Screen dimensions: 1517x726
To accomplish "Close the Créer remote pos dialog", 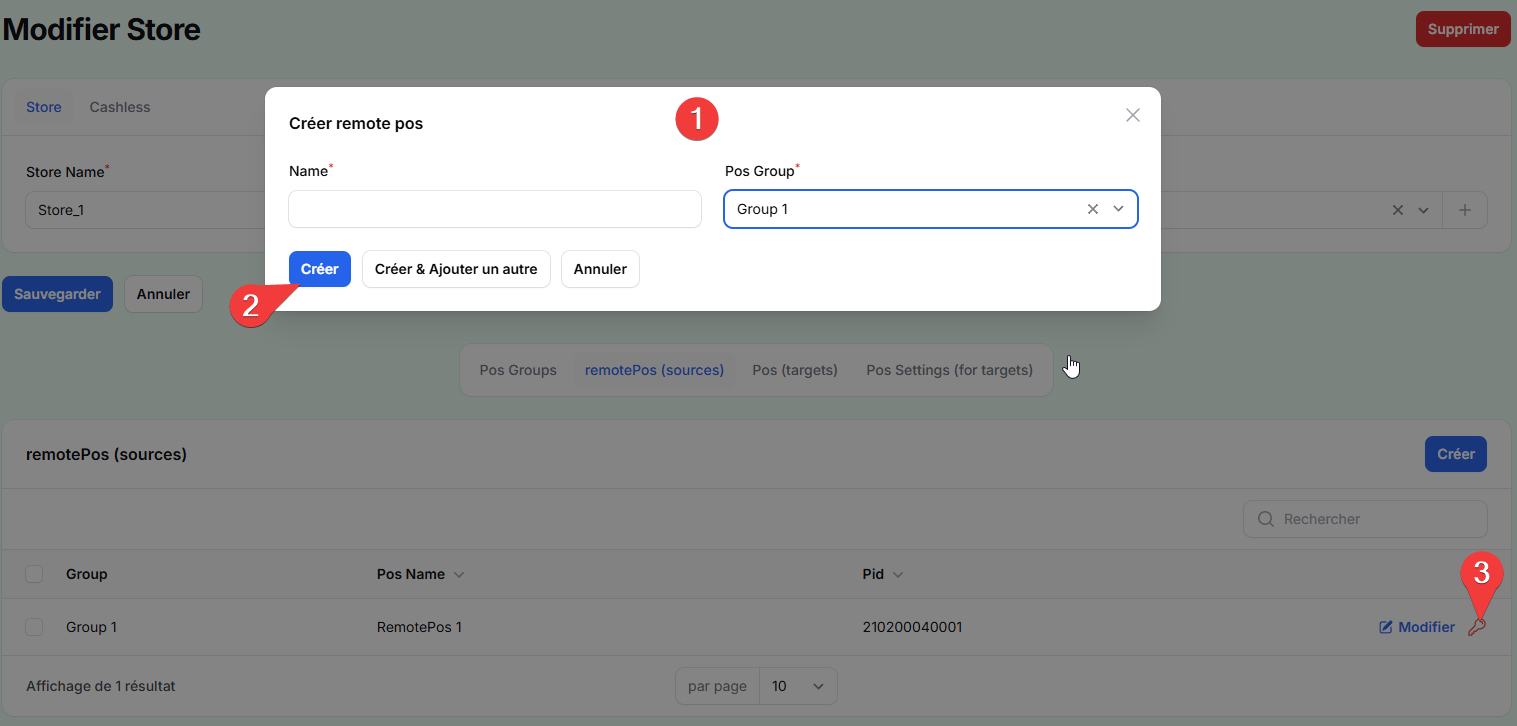I will pos(1133,115).
